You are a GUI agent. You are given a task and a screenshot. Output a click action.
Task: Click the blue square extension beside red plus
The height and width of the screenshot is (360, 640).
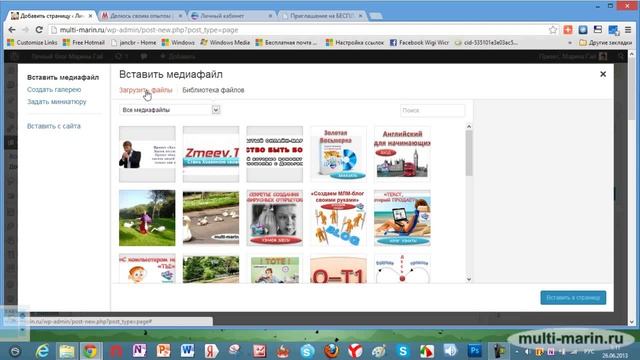(583, 30)
